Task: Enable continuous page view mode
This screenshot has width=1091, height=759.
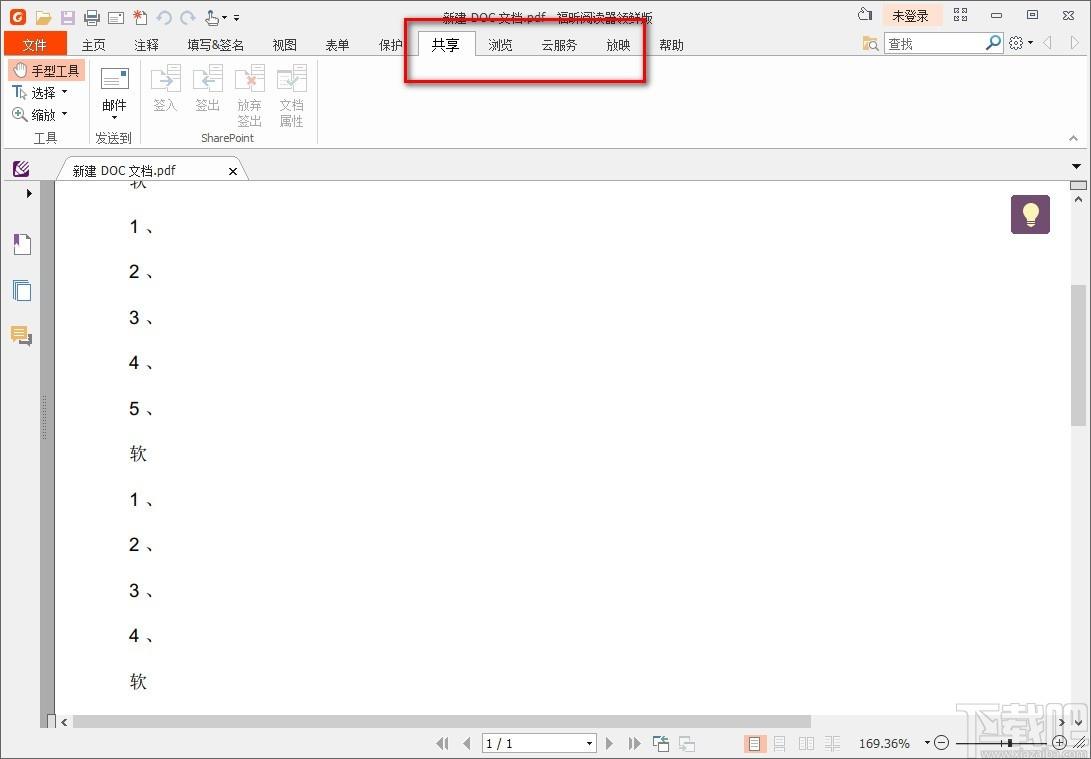Action: pos(779,743)
